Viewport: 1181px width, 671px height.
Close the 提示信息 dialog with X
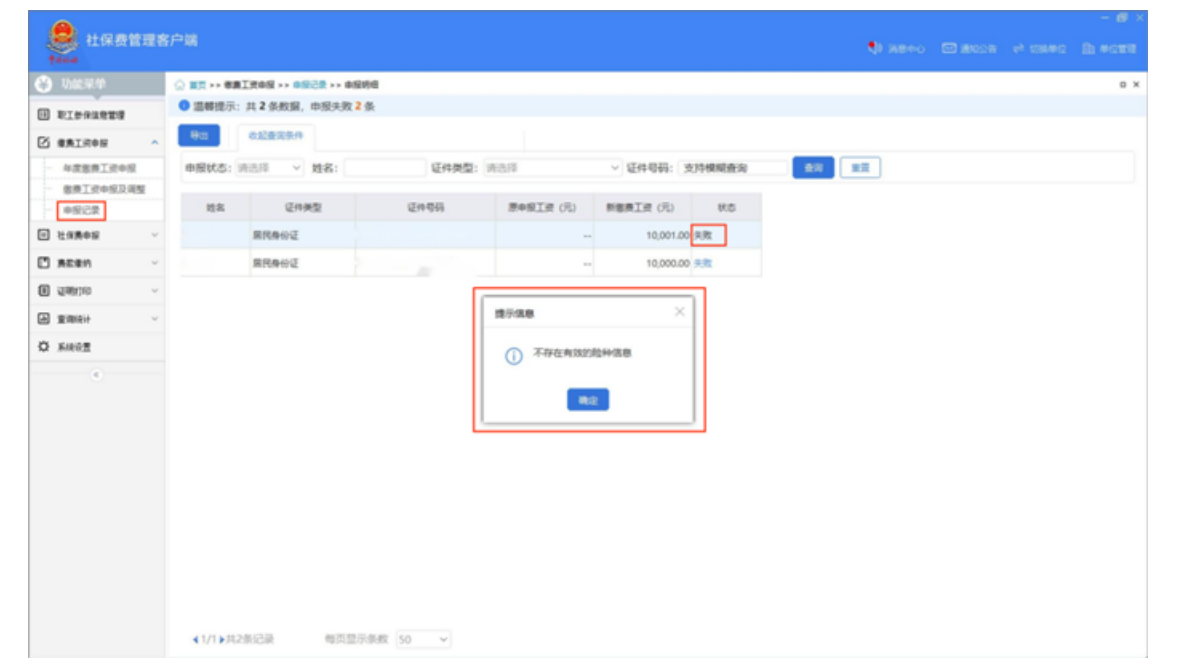679,312
